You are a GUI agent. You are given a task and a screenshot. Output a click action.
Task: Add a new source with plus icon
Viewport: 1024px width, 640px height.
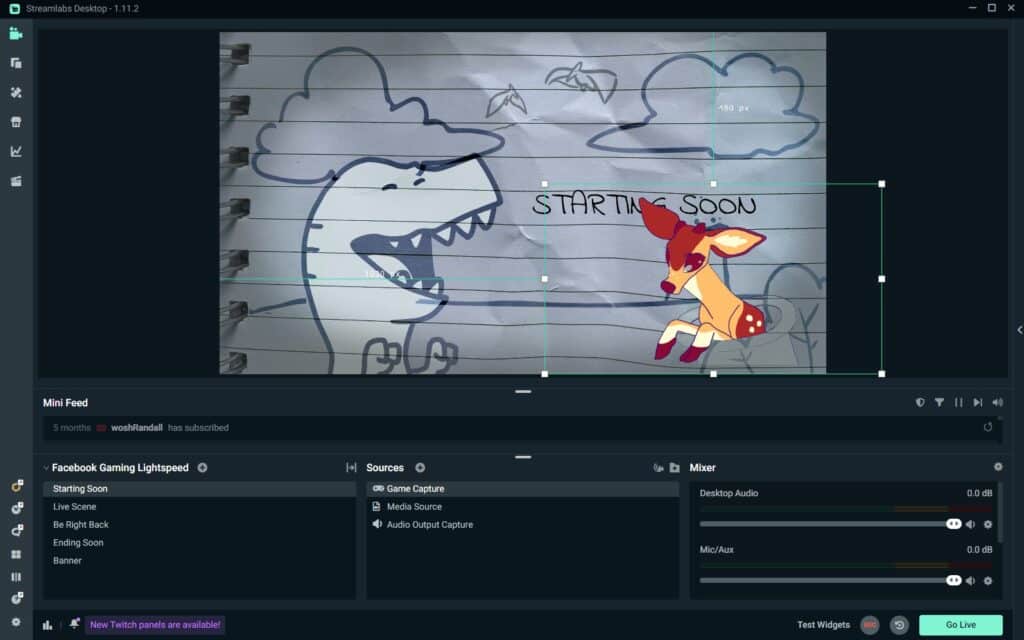click(420, 468)
